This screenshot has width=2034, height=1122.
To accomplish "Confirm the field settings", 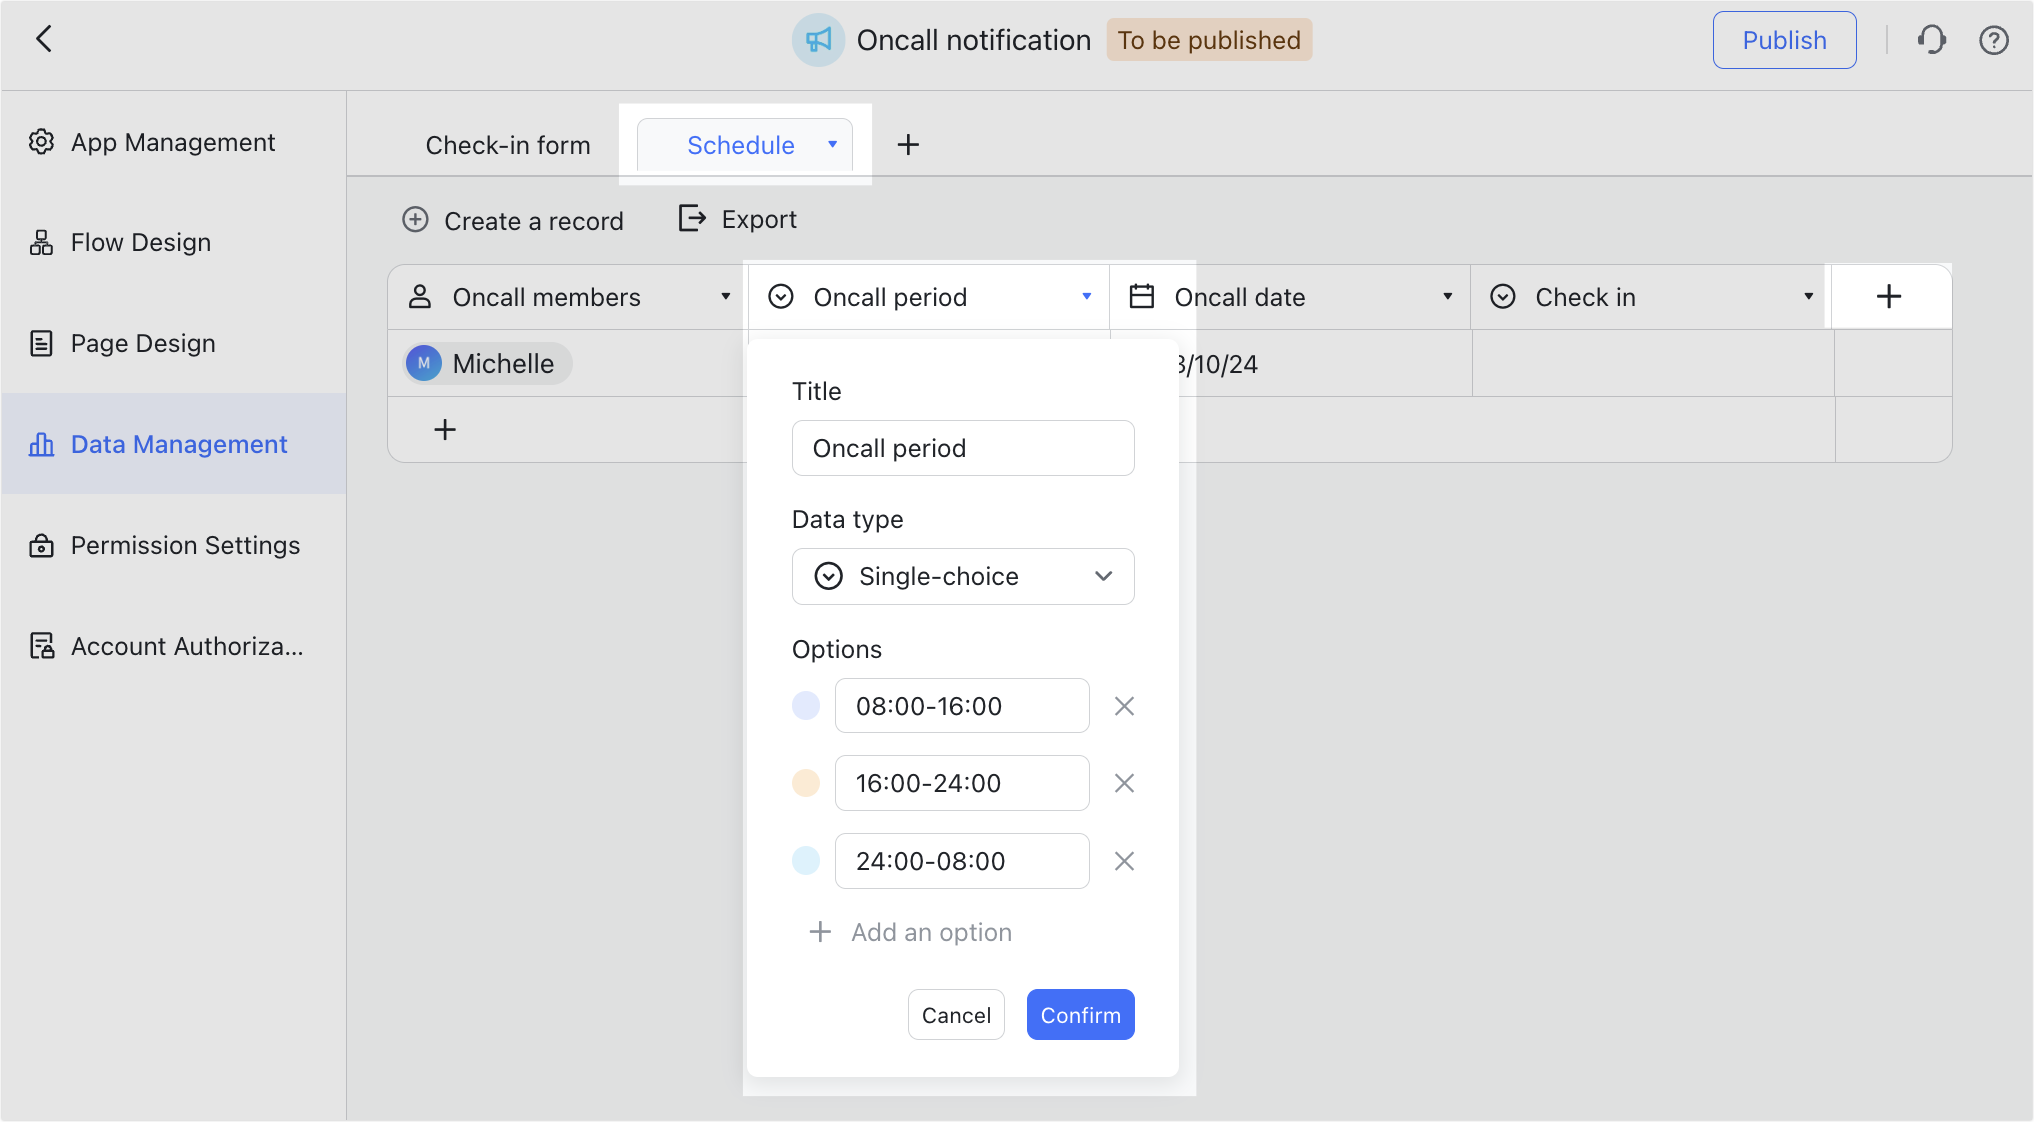I will [1080, 1015].
